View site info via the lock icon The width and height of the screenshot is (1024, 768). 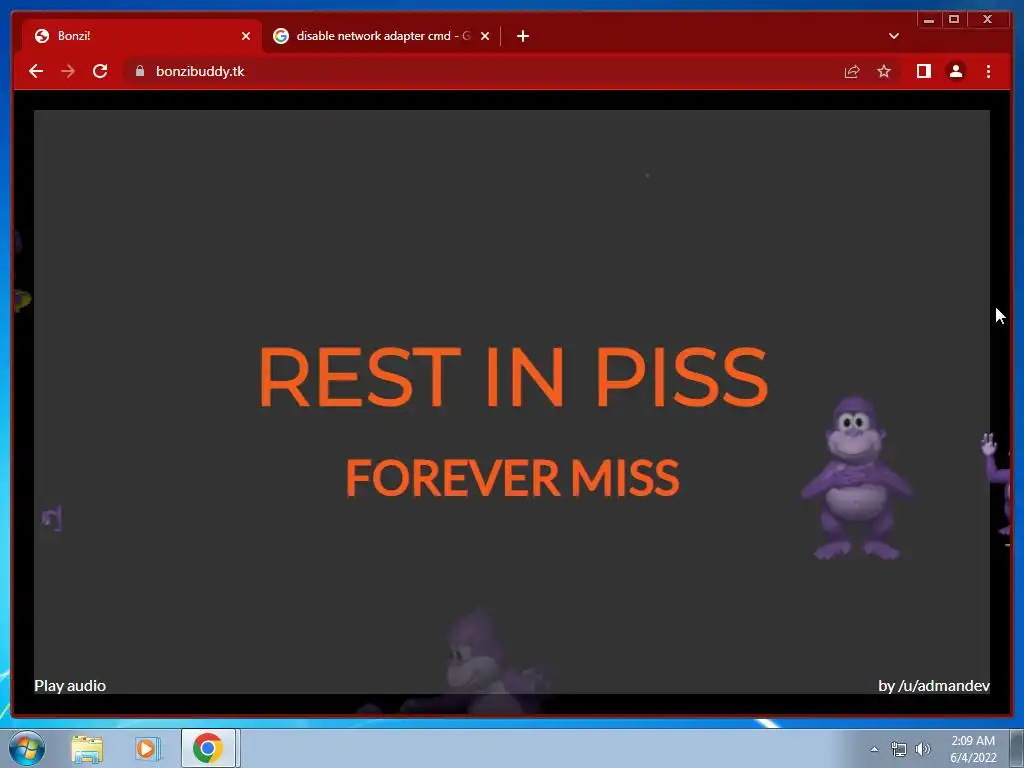(140, 71)
